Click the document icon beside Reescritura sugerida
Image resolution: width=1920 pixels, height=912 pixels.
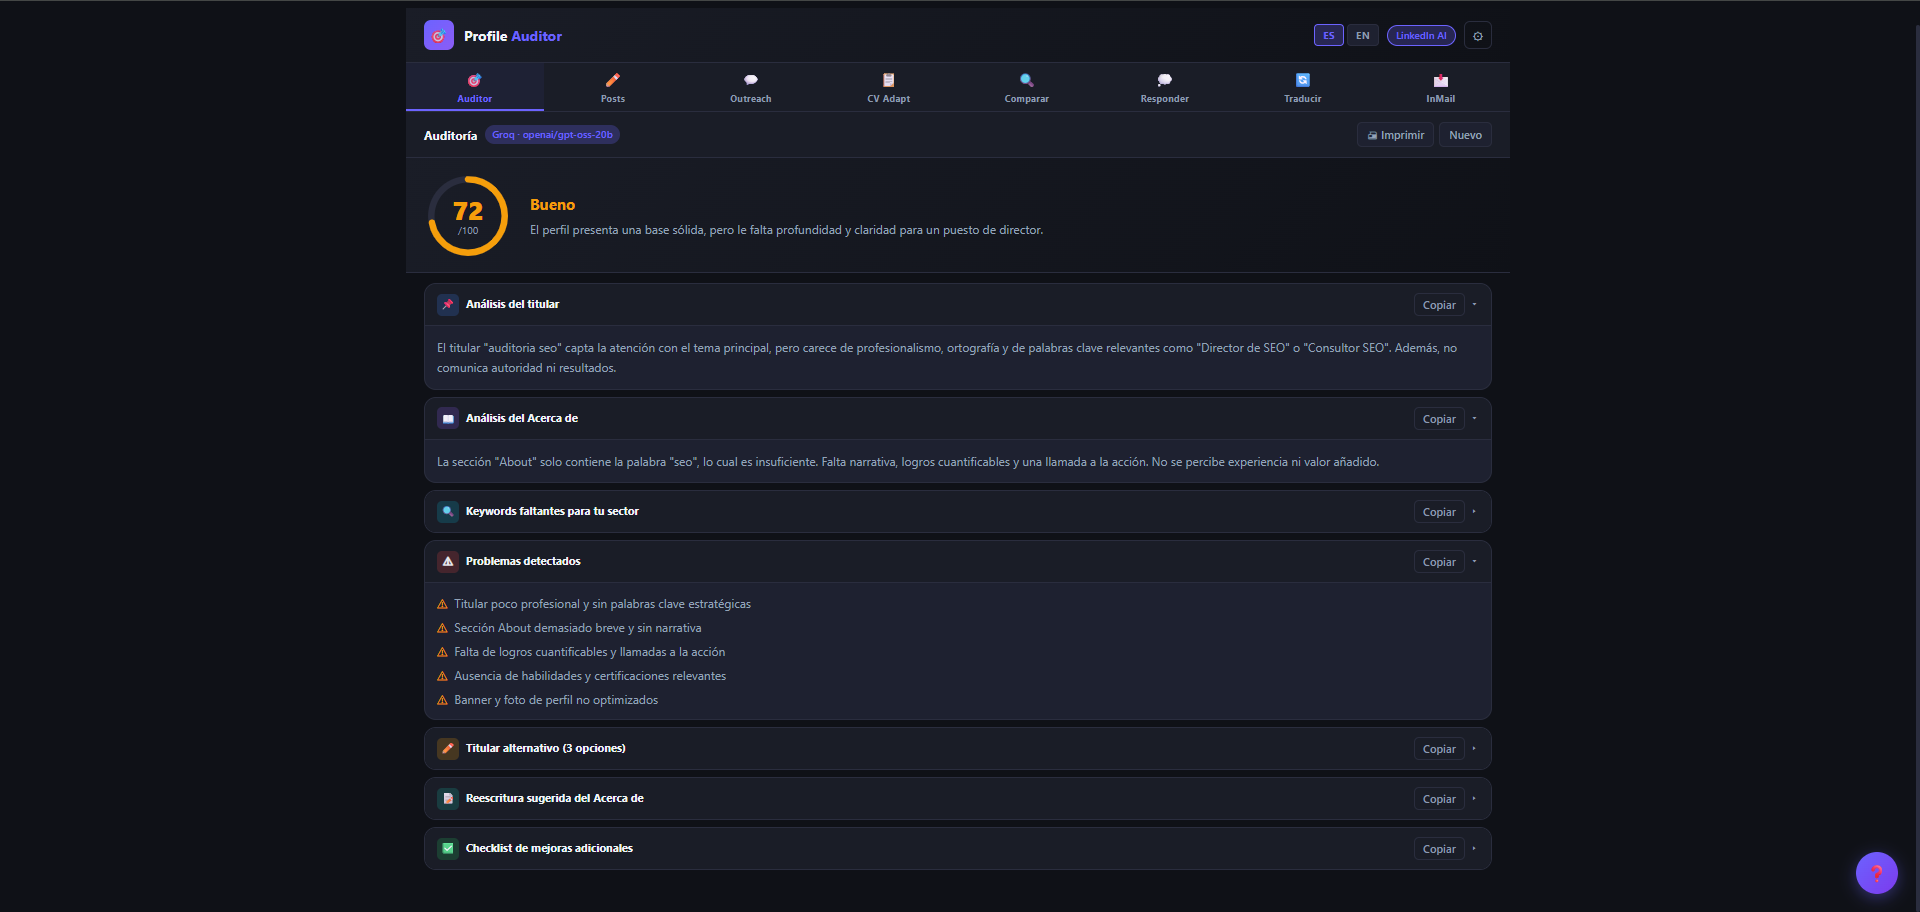click(448, 799)
